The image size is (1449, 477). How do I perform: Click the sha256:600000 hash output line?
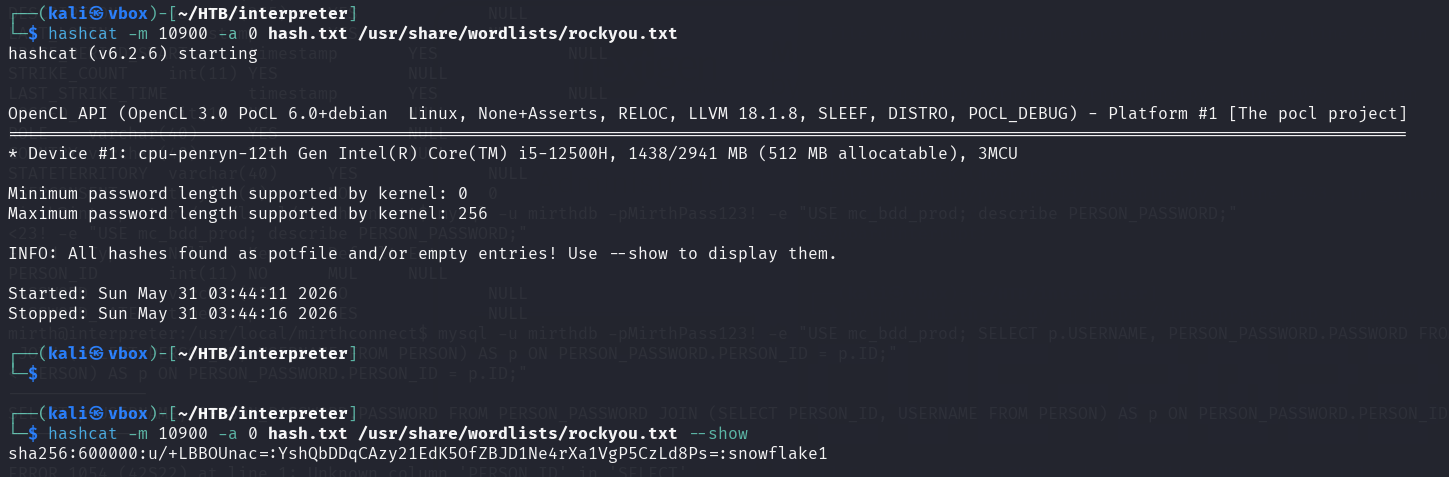pyautogui.click(x=418, y=454)
